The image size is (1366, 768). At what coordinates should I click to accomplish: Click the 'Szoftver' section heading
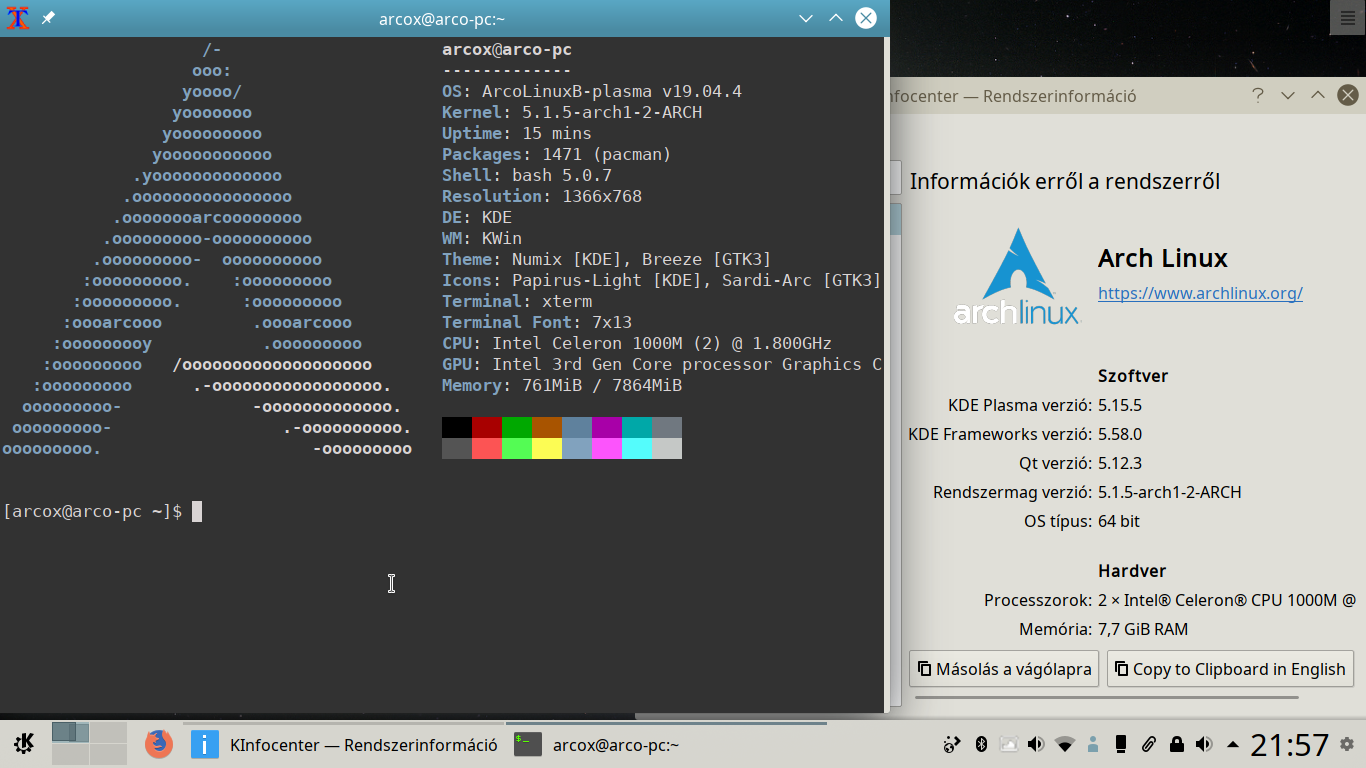1133,376
